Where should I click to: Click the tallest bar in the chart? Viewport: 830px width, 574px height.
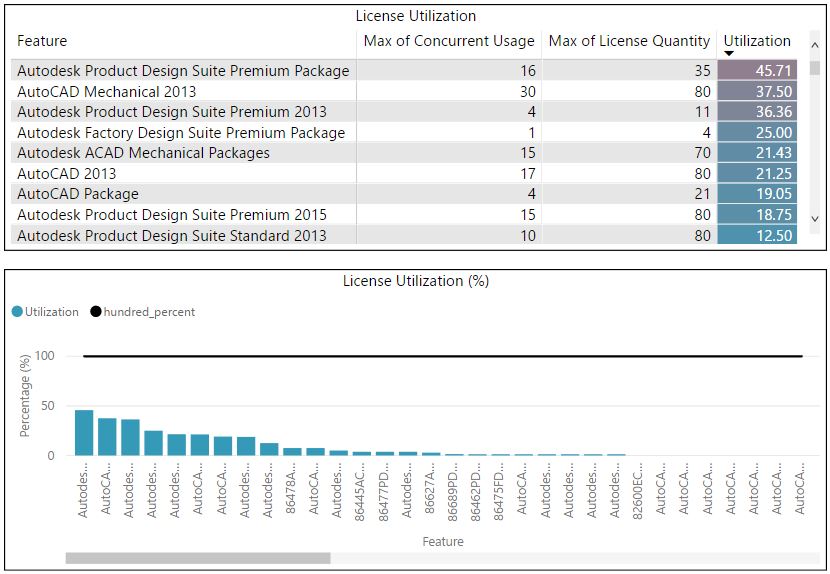pos(84,433)
